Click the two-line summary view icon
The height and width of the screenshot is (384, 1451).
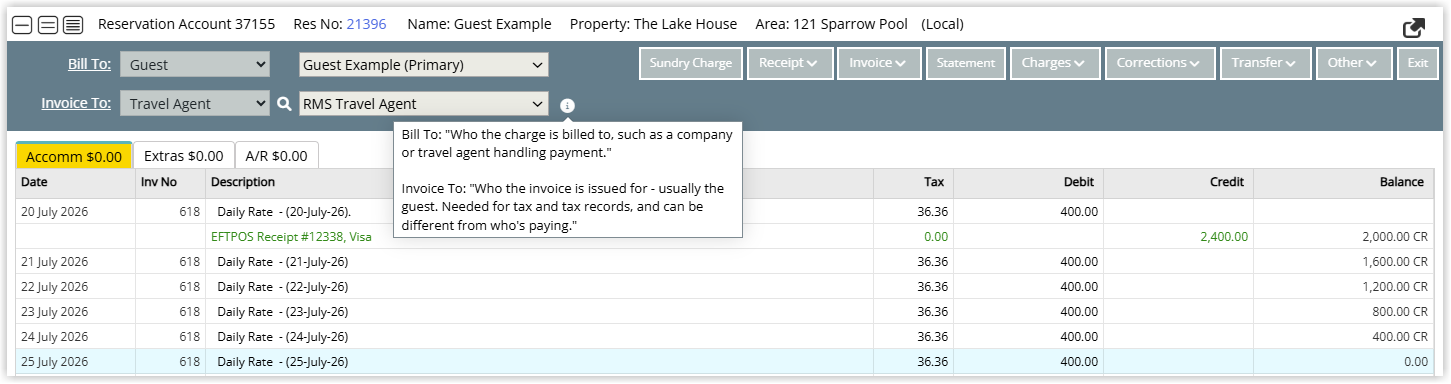[x=47, y=24]
